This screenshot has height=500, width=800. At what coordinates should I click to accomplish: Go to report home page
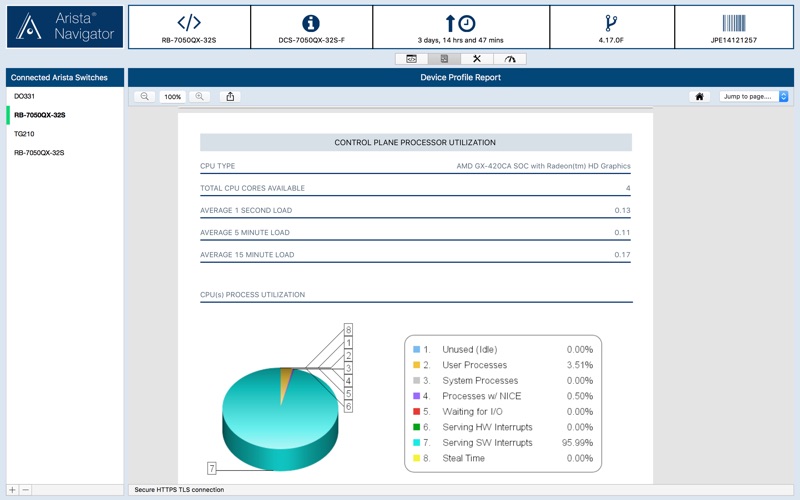coord(699,96)
